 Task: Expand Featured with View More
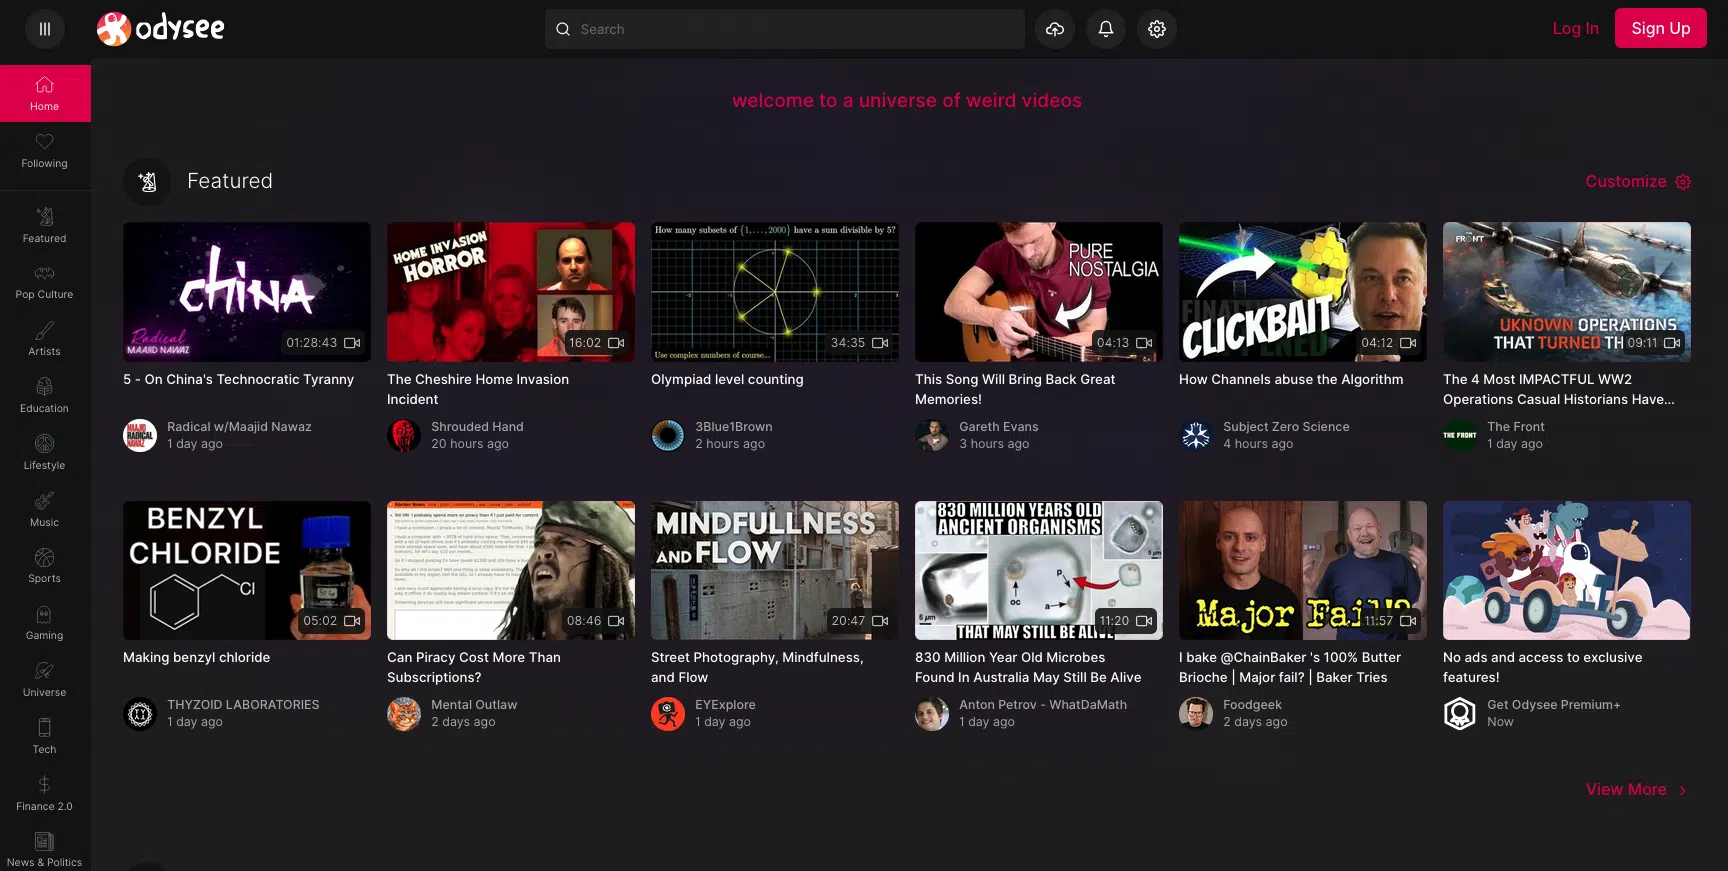pos(1635,790)
